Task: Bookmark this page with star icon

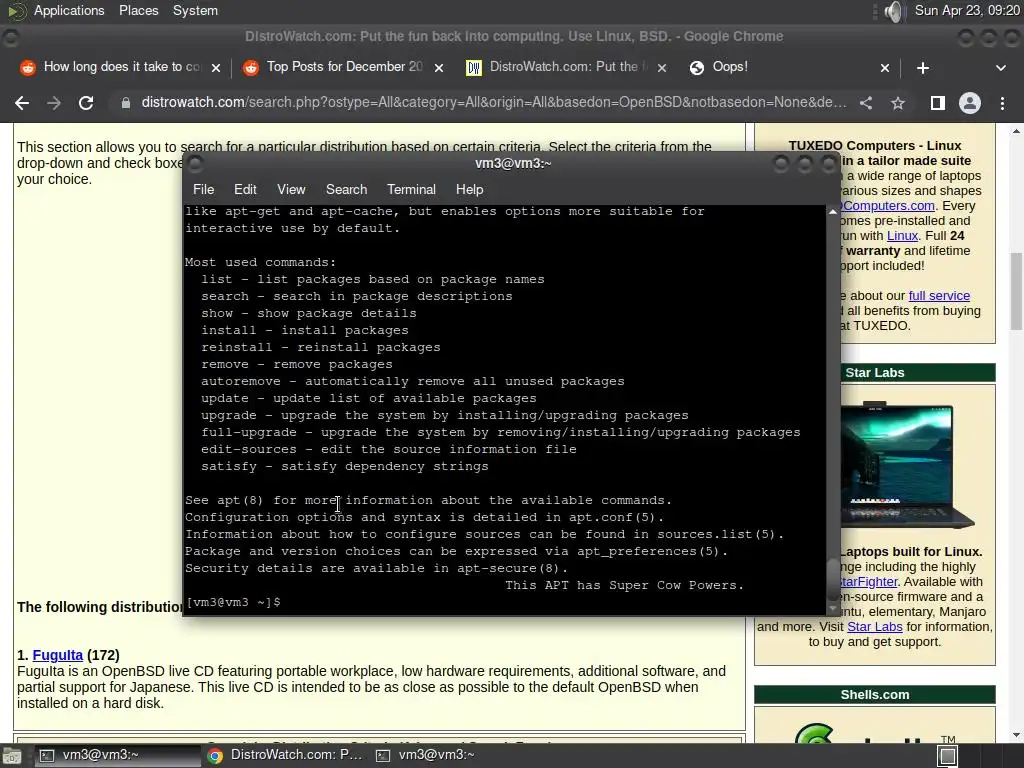Action: 898,103
